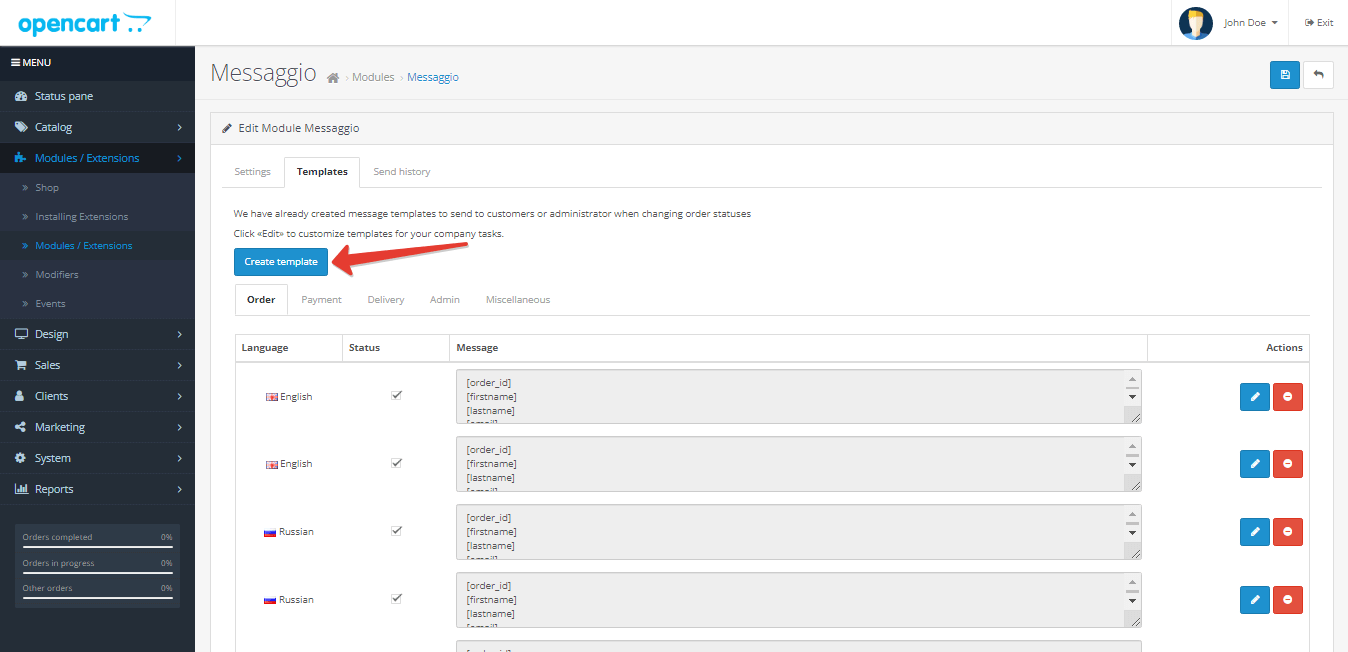Expand the Catalog menu chevron
Screen dimensions: 1348x652
179,127
